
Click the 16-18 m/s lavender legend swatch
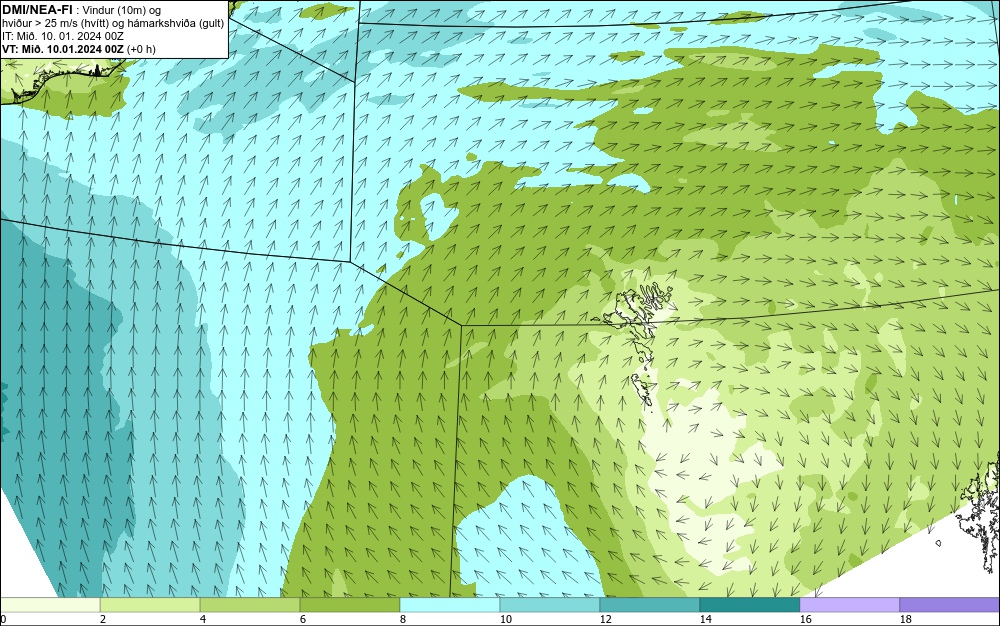point(849,605)
